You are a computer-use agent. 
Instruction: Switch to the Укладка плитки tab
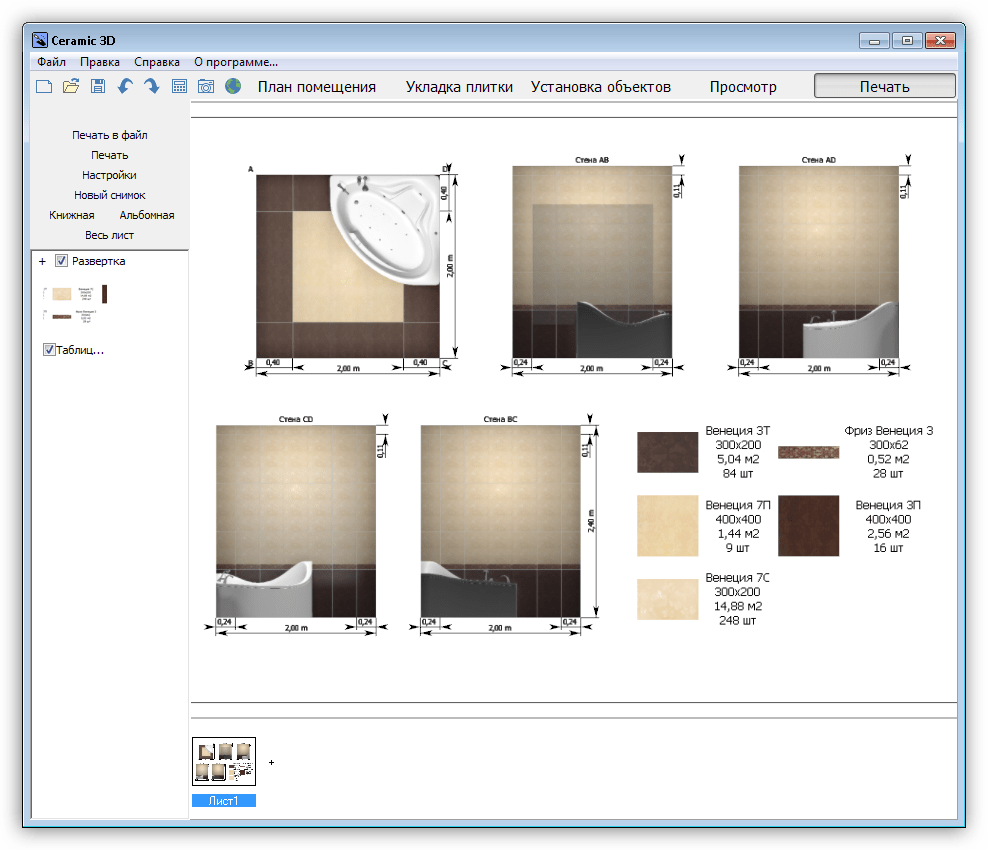(459, 87)
